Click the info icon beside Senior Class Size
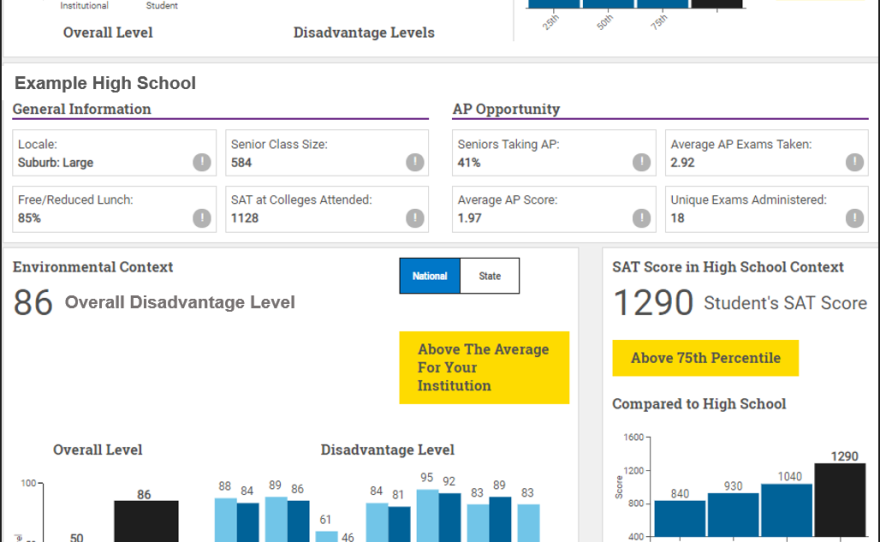Image resolution: width=880 pixels, height=542 pixels. (x=415, y=162)
